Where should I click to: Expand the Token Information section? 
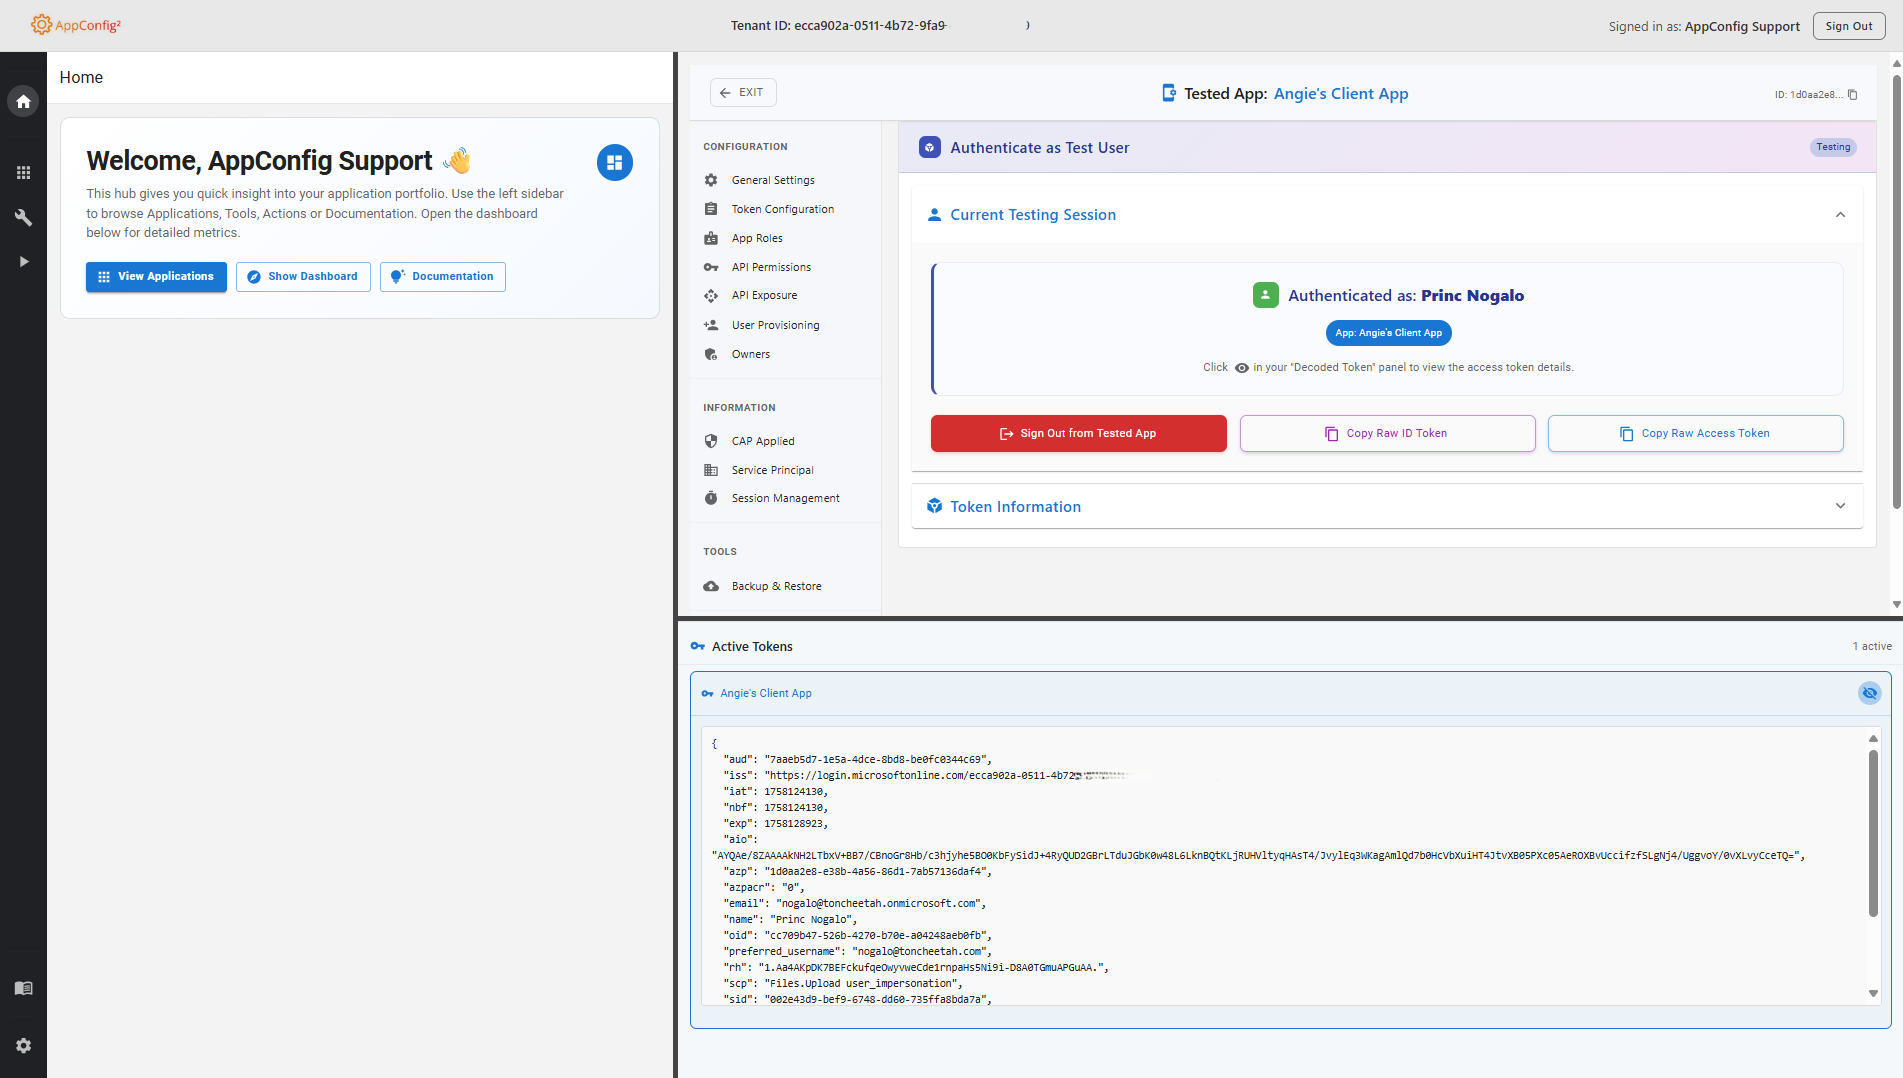point(1839,506)
